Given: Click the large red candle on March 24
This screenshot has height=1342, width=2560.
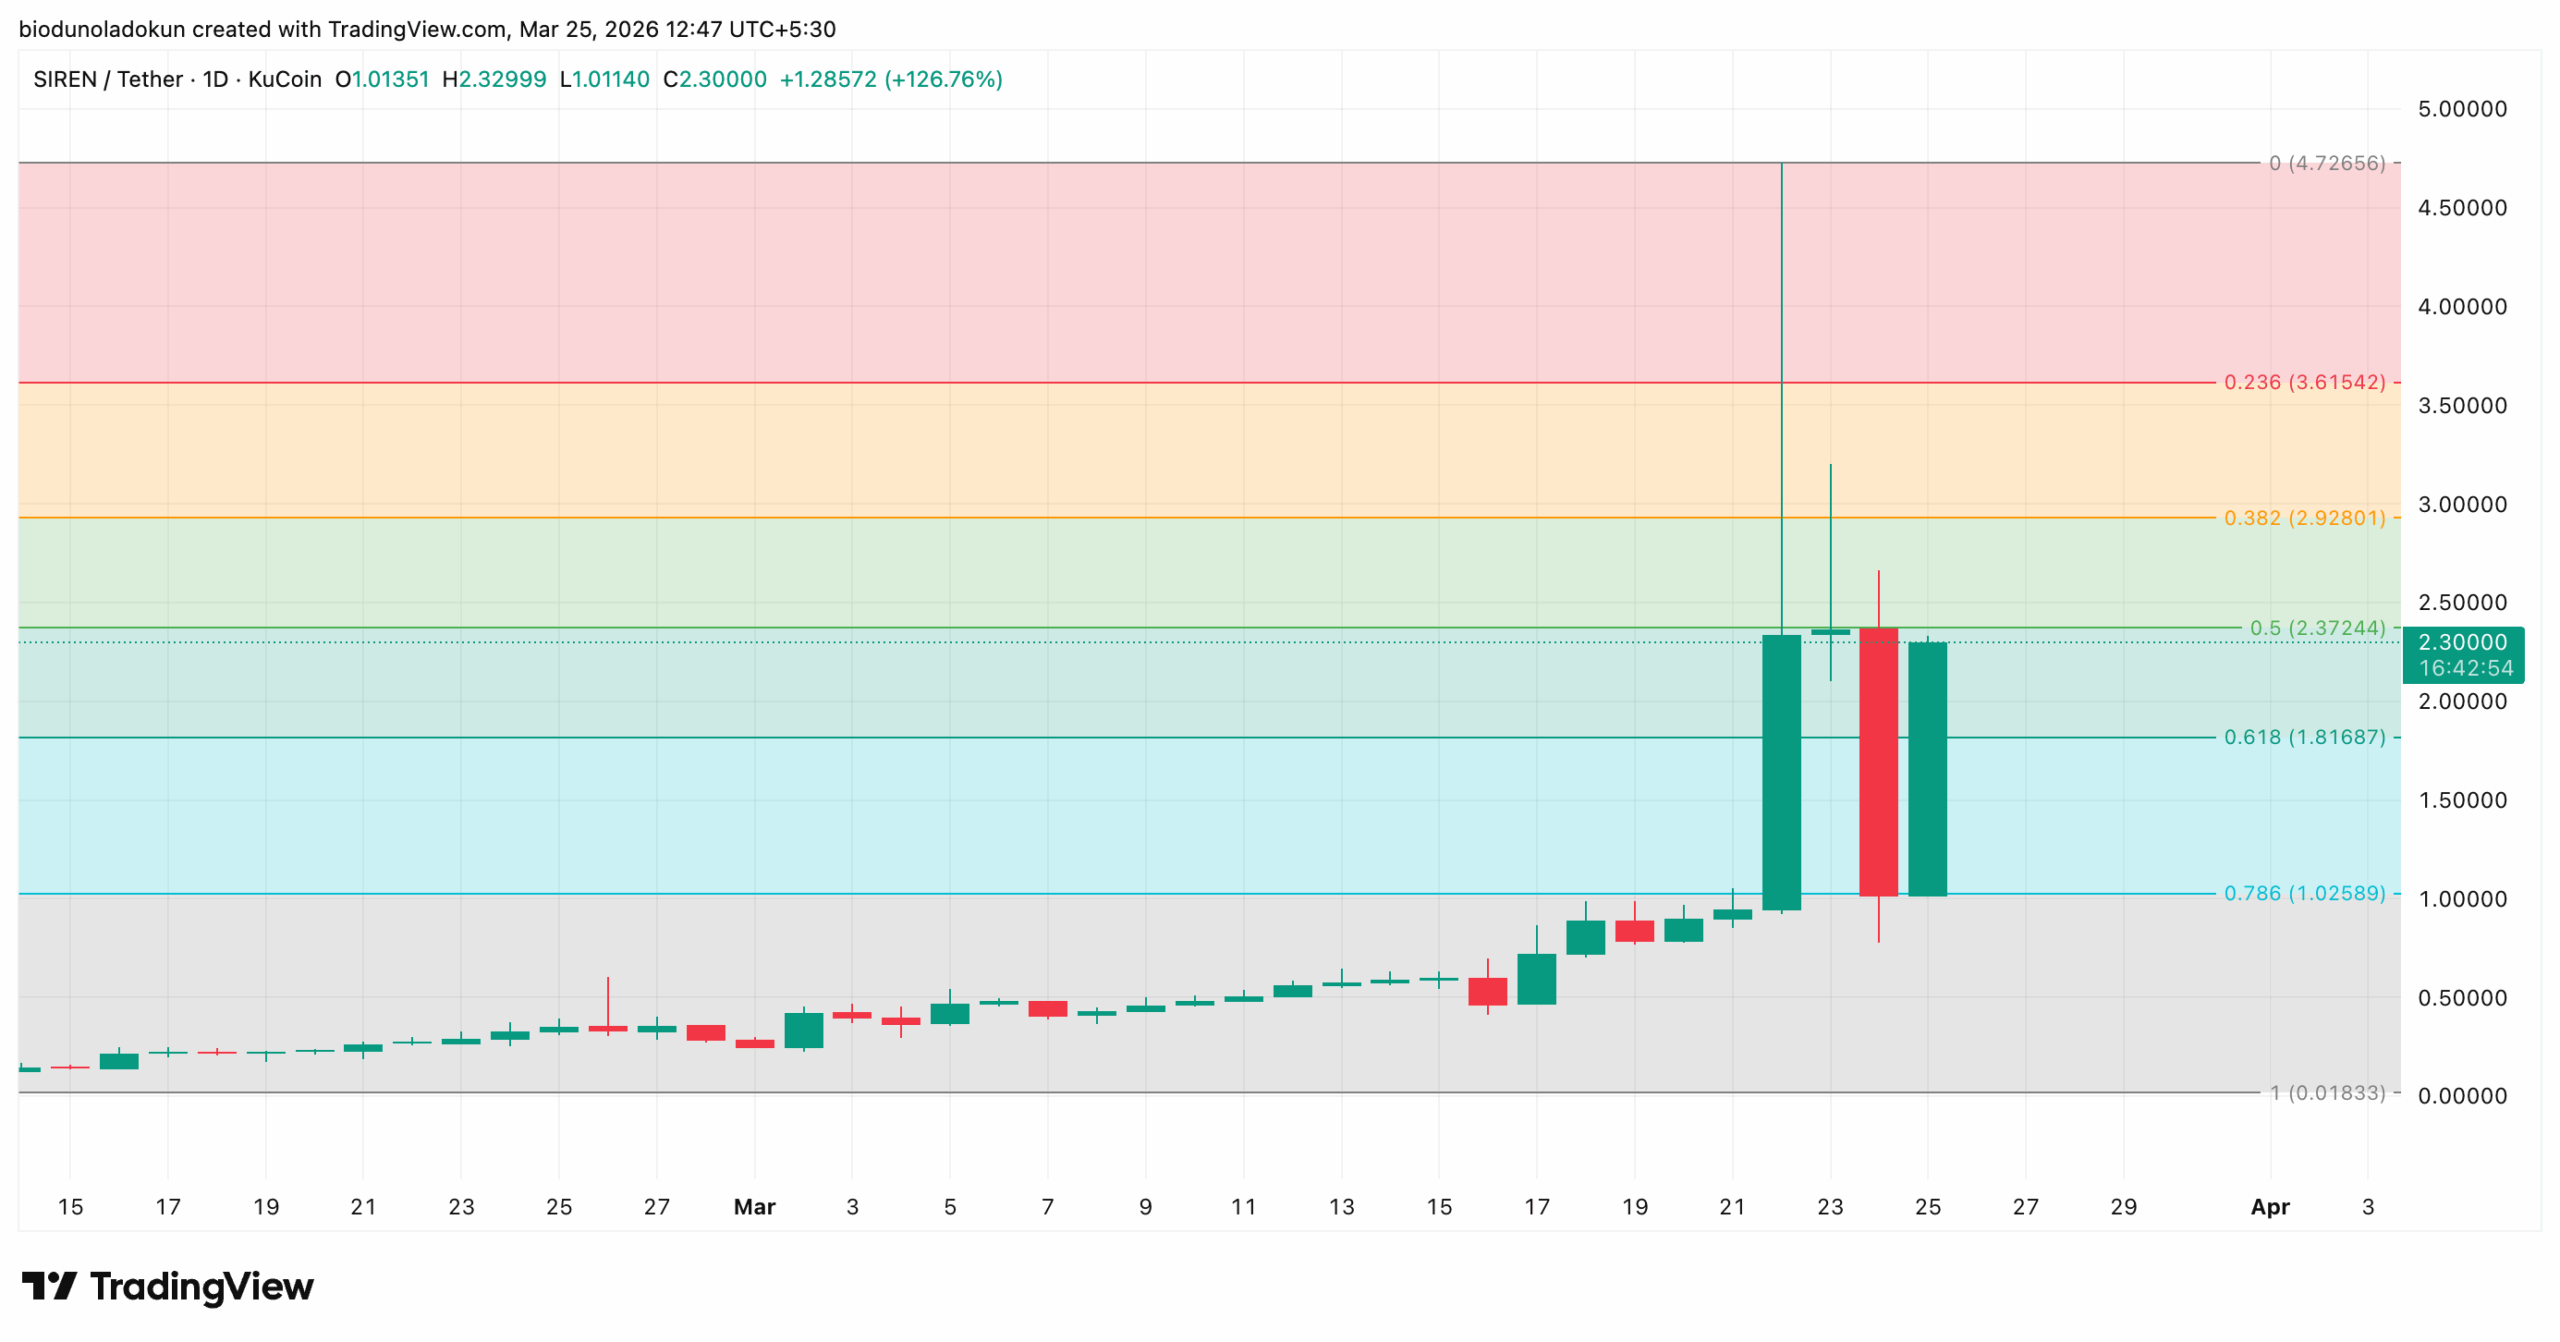Looking at the screenshot, I should pyautogui.click(x=1878, y=762).
